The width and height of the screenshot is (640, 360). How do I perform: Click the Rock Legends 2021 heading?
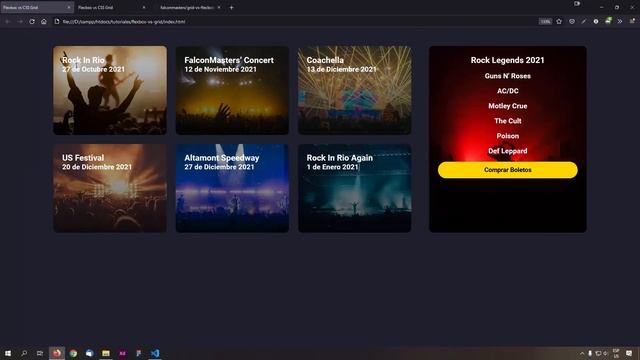pyautogui.click(x=507, y=60)
